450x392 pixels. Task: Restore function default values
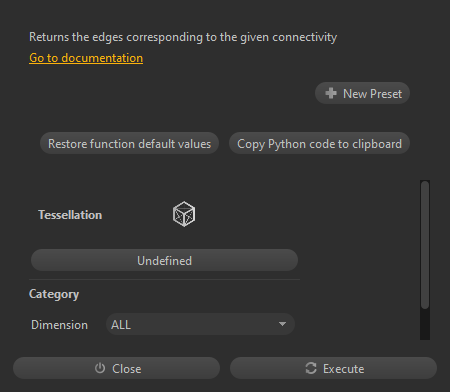129,143
